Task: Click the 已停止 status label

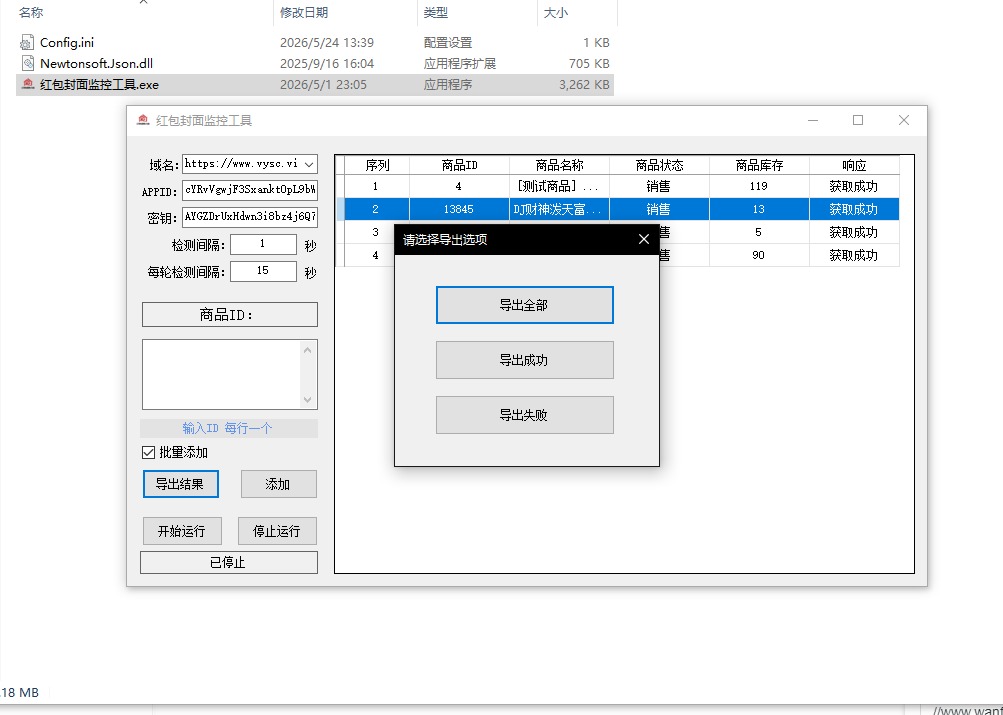Action: pos(229,562)
